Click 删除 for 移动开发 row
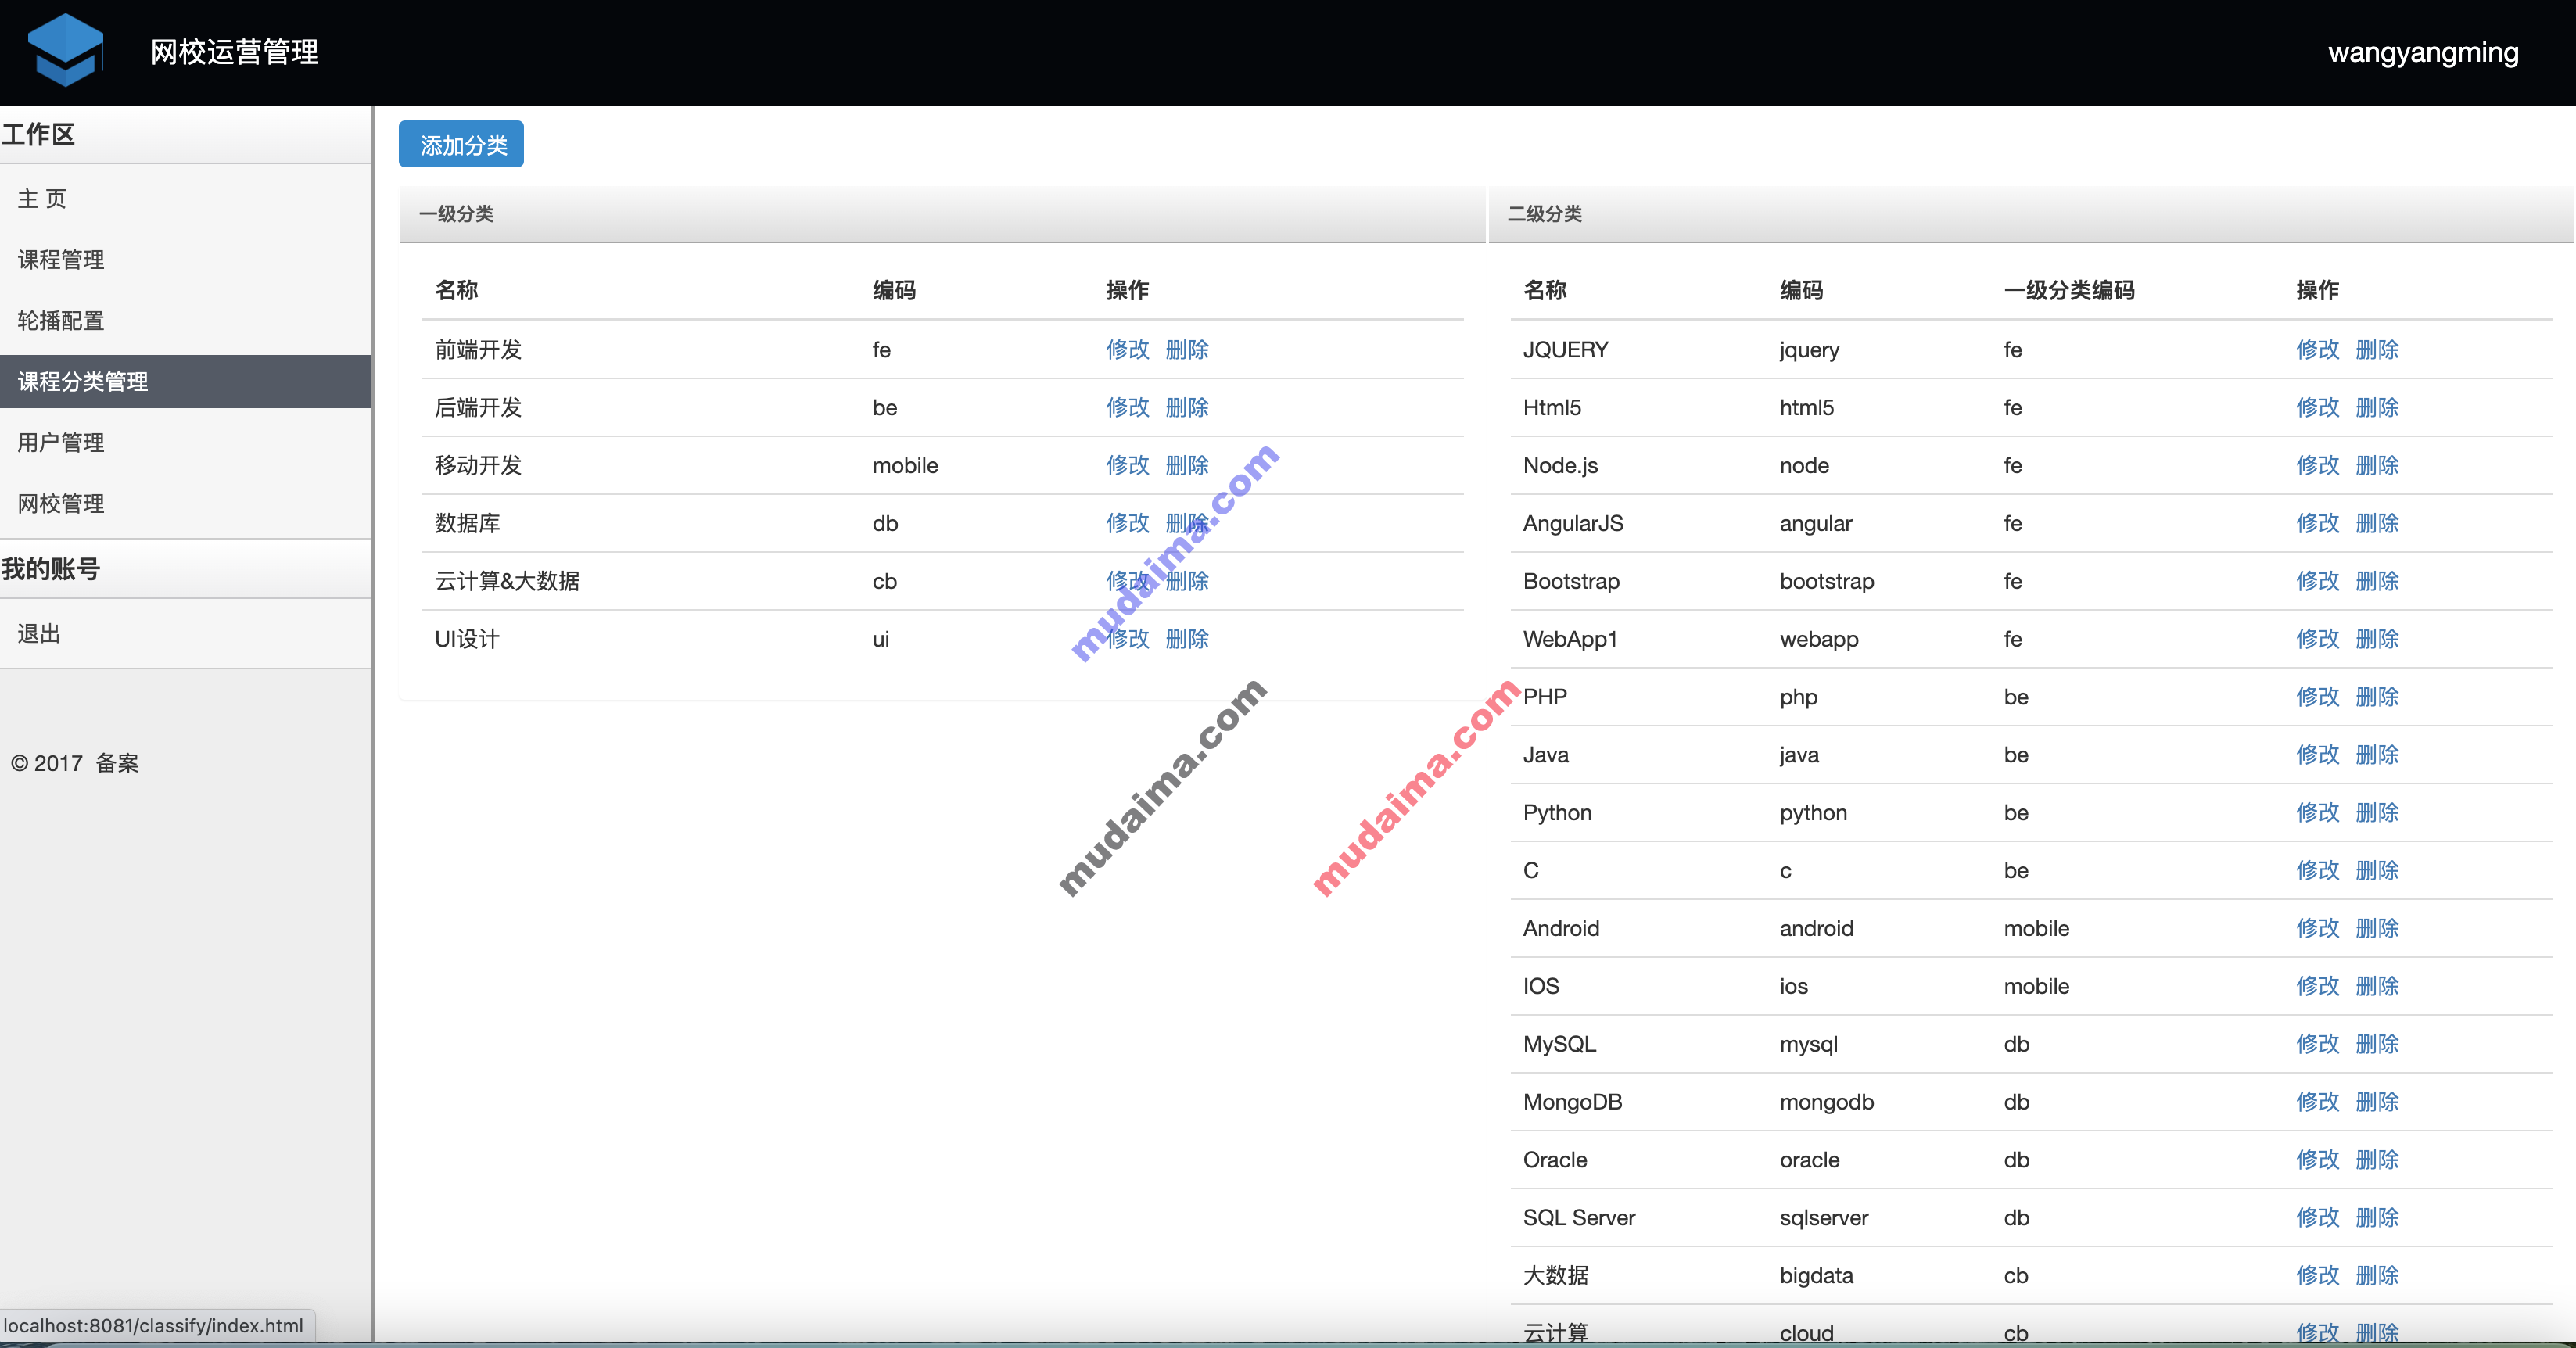The image size is (2576, 1348). [x=1187, y=466]
